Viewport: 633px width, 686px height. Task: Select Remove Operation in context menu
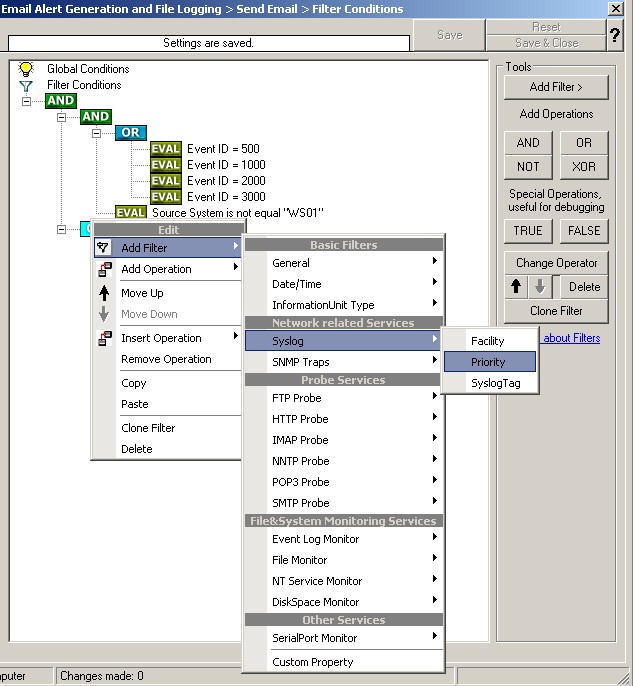pyautogui.click(x=168, y=359)
